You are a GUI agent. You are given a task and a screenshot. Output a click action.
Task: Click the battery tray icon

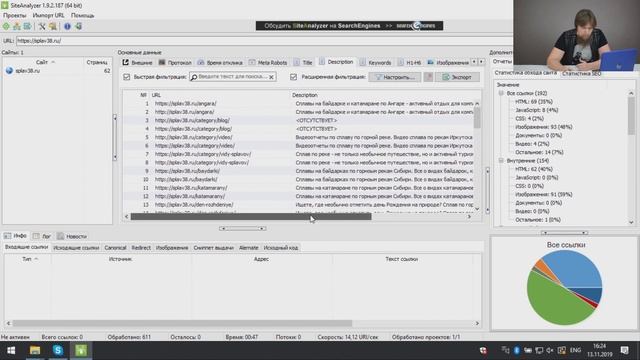528,350
